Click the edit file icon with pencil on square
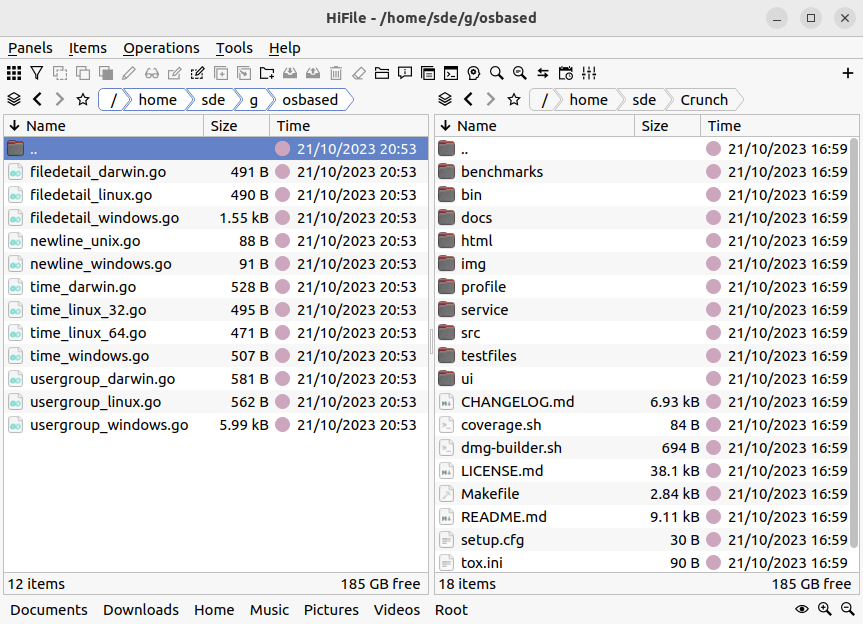This screenshot has width=863, height=624. point(174,73)
